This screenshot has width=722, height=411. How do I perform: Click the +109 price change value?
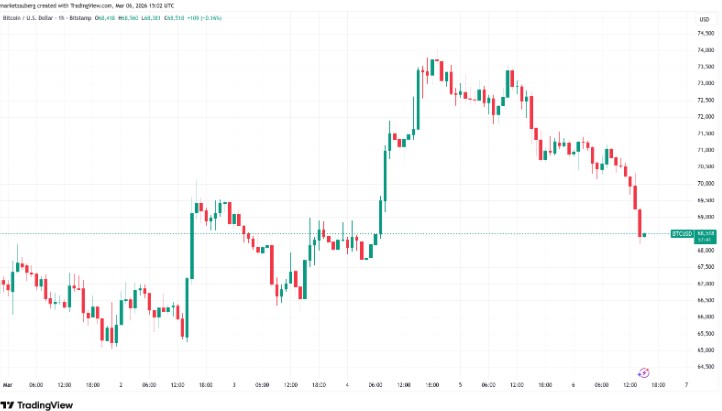[194, 18]
